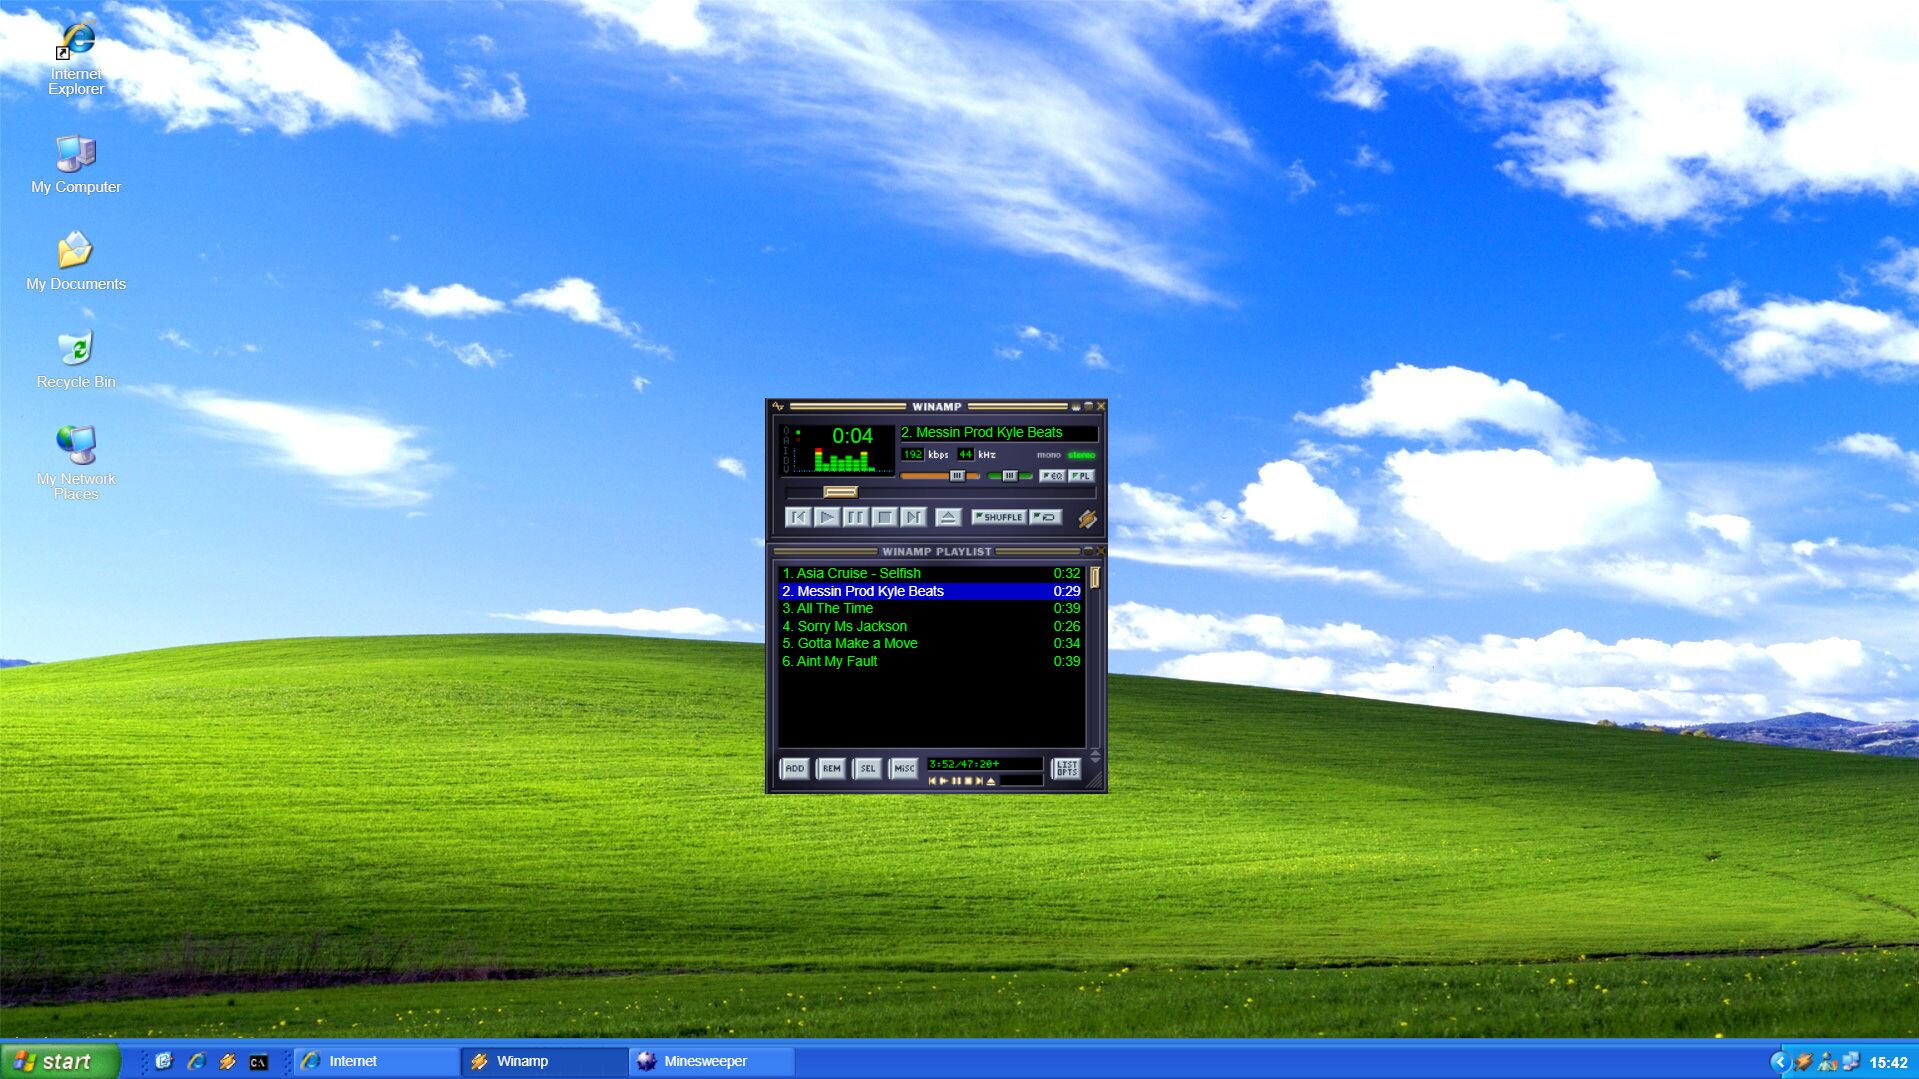Stop playback with Winamp's Stop button
Image resolution: width=1919 pixels, height=1079 pixels.
coord(885,517)
